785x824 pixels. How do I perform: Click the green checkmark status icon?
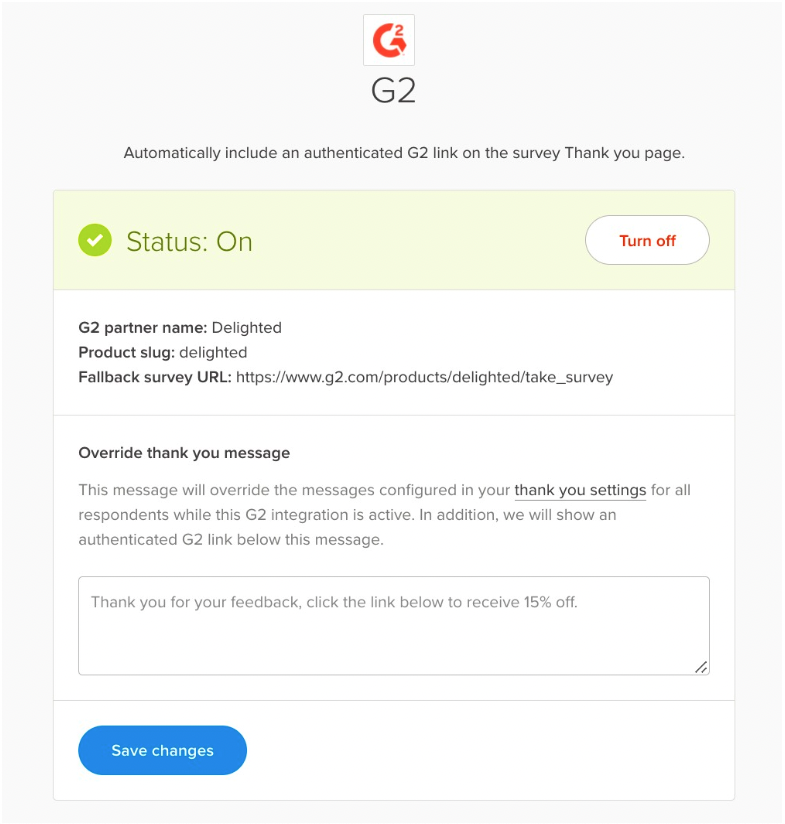(x=95, y=241)
